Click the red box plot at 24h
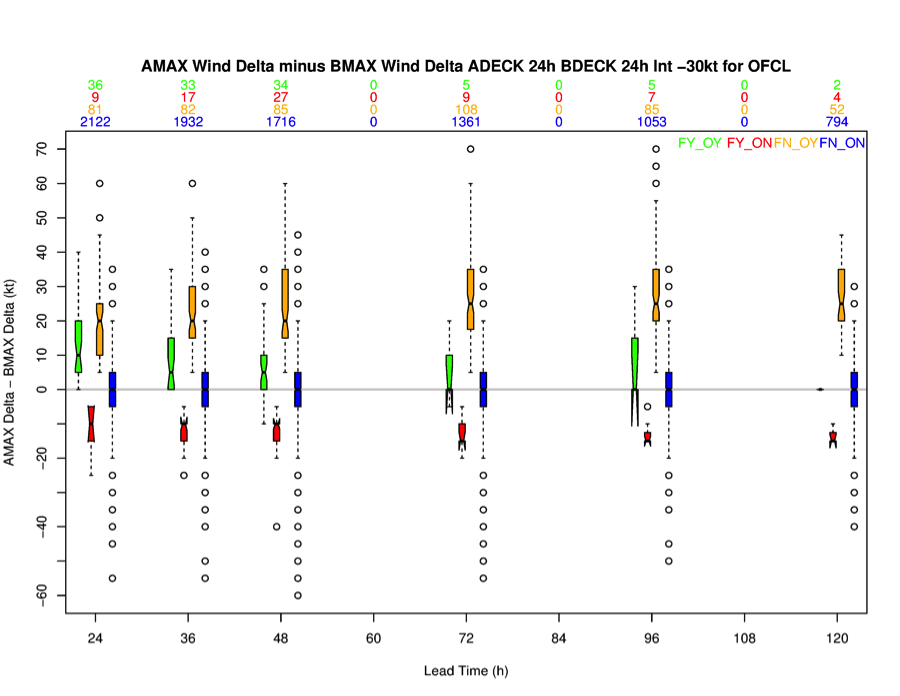Image resolution: width=900 pixels, height=696 pixels. click(91, 424)
